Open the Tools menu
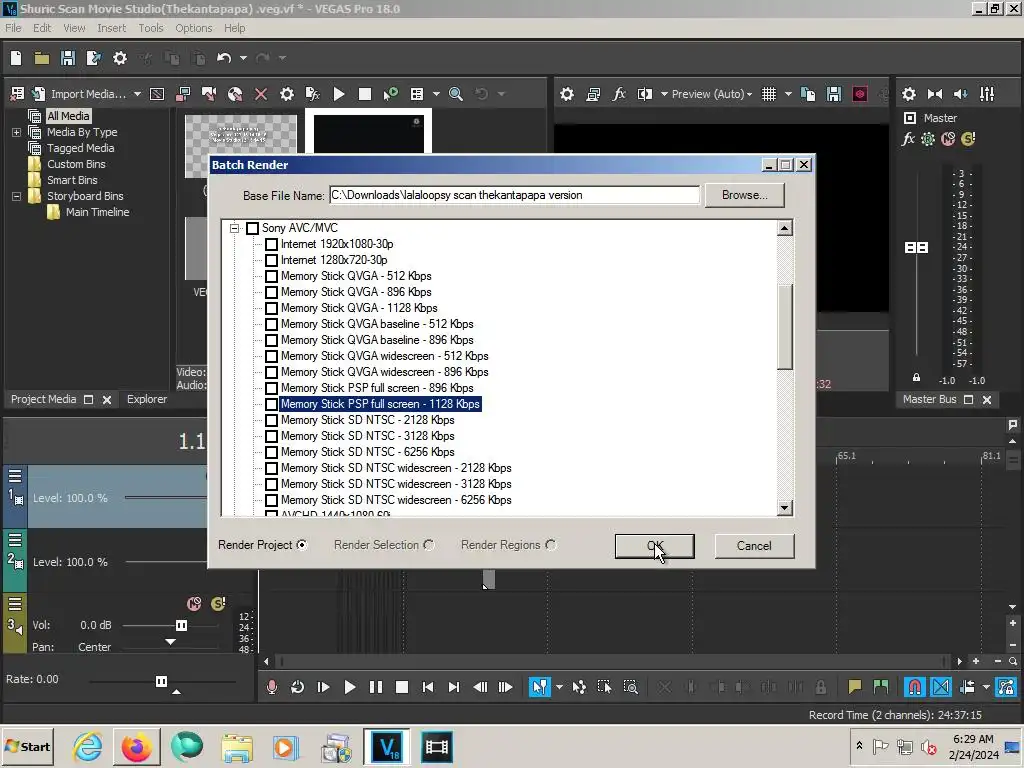Viewport: 1024px width, 768px height. point(151,28)
